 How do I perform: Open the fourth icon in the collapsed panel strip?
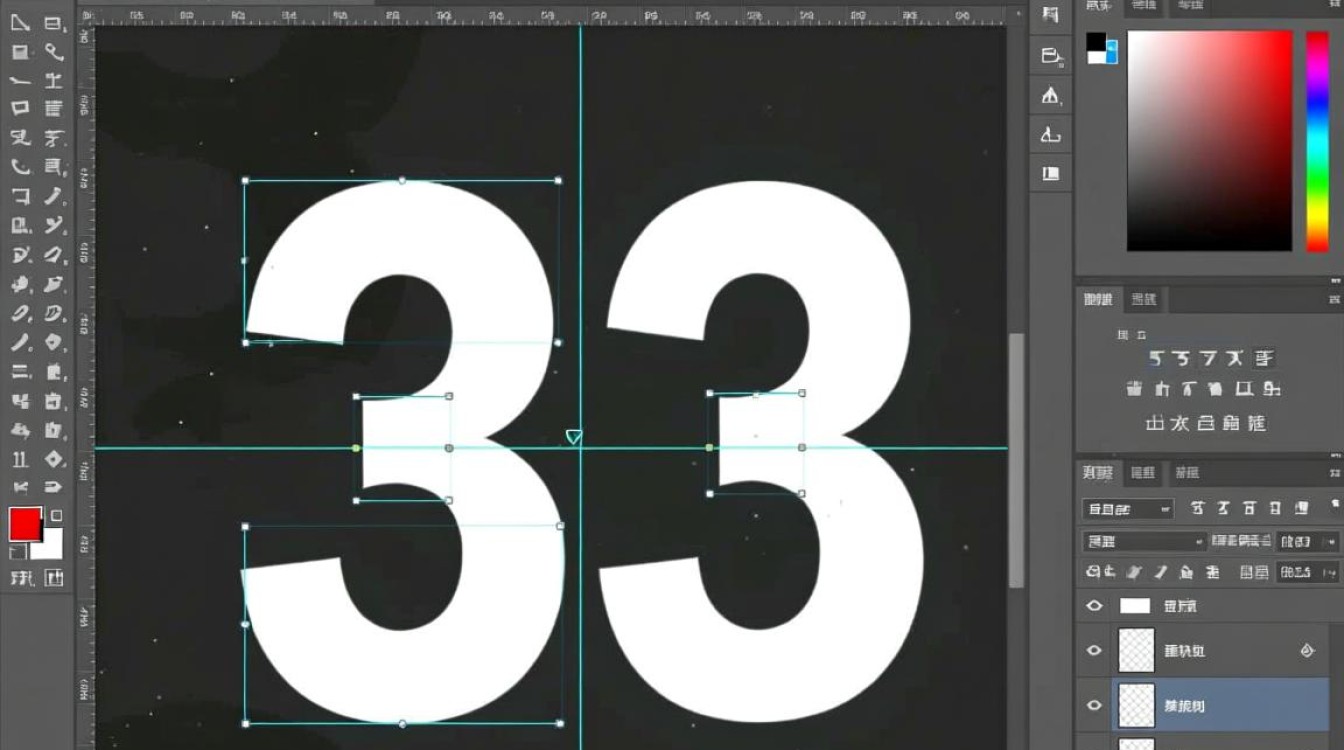[x=1050, y=134]
